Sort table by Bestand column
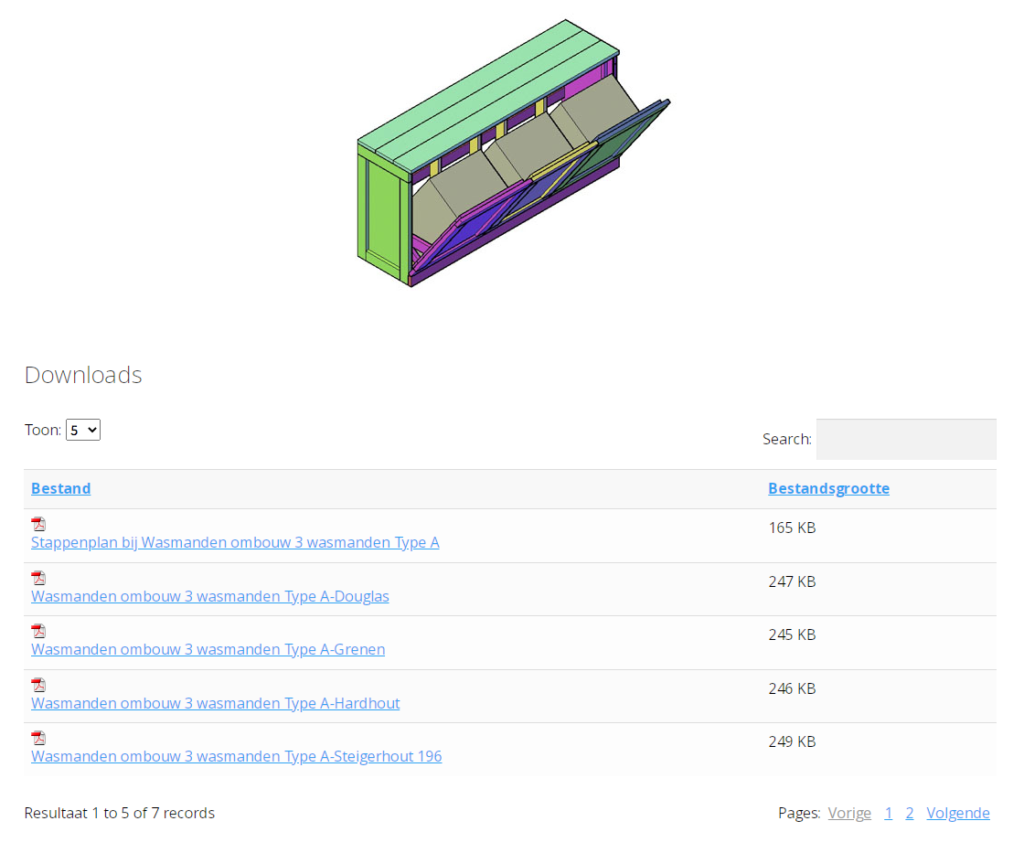This screenshot has height=853, width=1024. 61,489
